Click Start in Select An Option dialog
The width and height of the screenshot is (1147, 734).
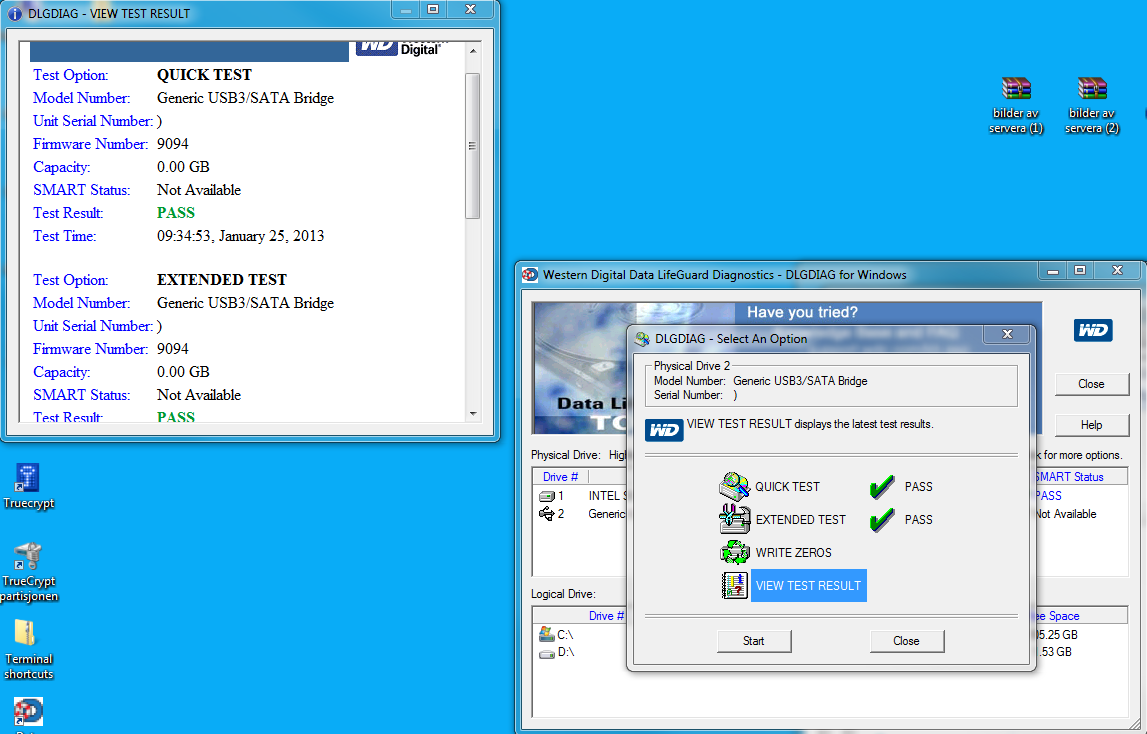pyautogui.click(x=753, y=641)
